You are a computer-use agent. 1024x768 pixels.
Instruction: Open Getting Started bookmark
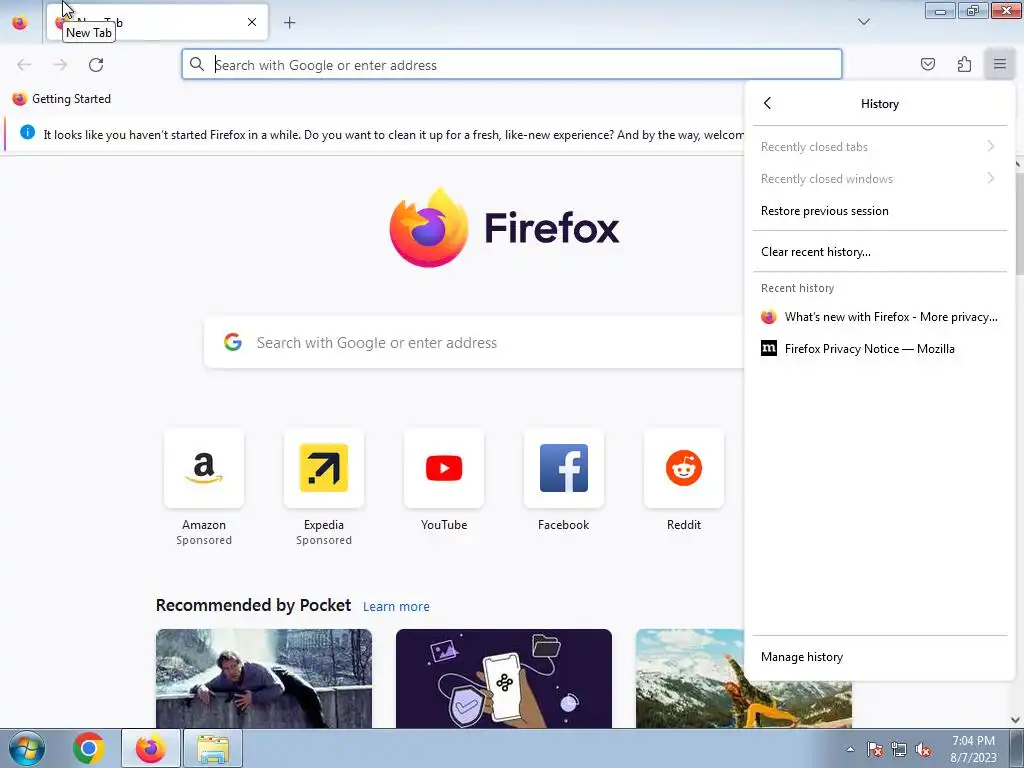(x=61, y=99)
